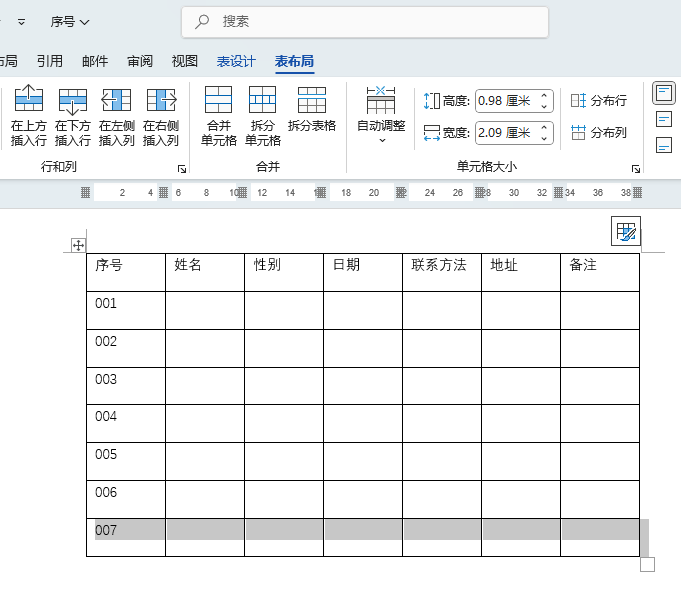Click the cell containing 007
Screen dimensions: 681x608
[126, 538]
